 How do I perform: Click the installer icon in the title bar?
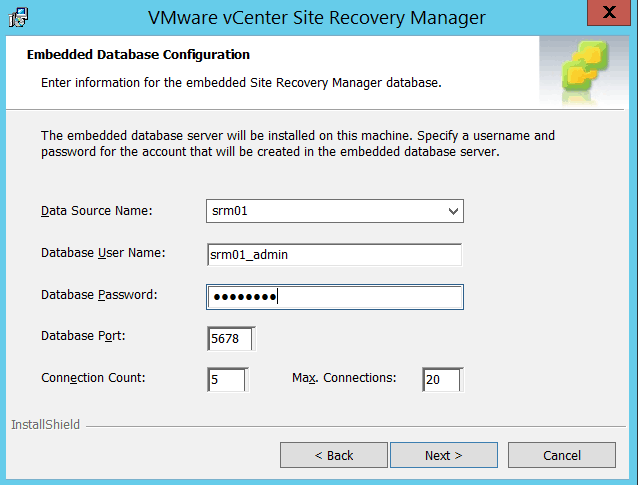[19, 17]
